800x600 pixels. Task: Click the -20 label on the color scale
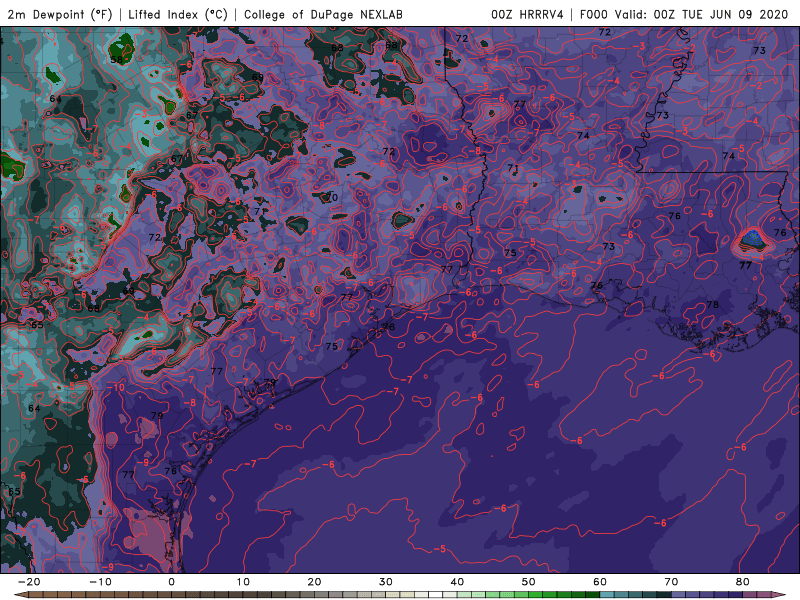[29, 582]
